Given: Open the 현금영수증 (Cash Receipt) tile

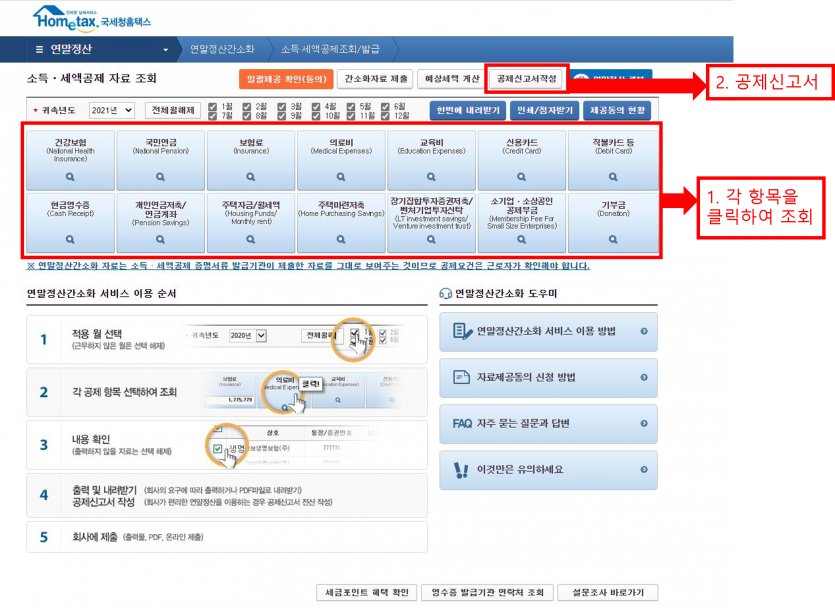Looking at the screenshot, I should [x=70, y=222].
